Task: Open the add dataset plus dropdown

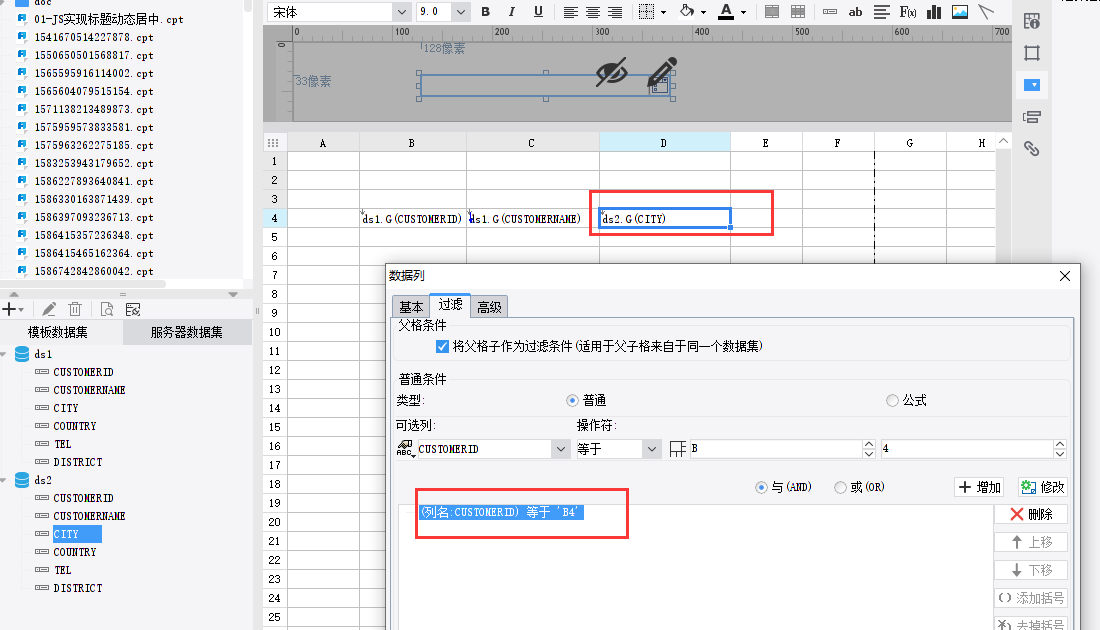Action: tap(13, 309)
